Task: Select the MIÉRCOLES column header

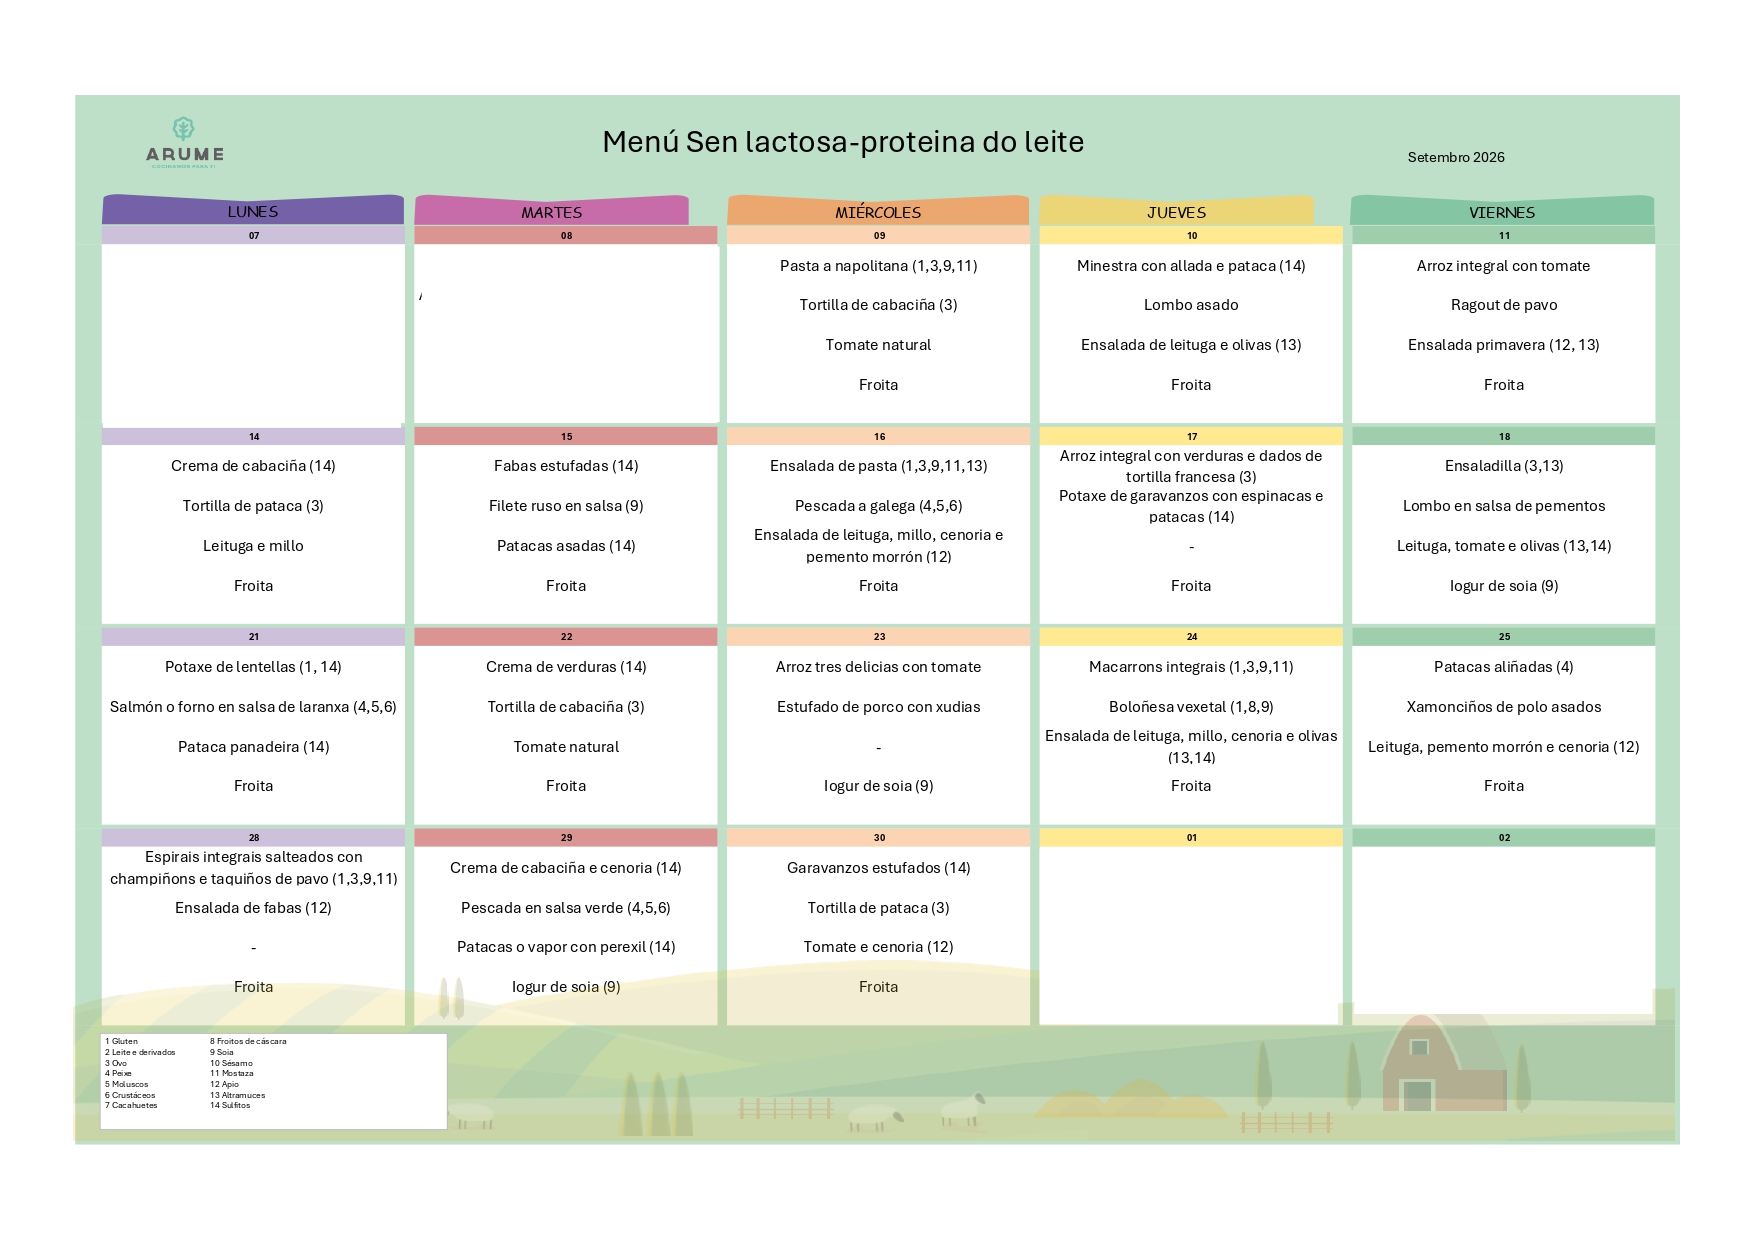Action: 878,211
